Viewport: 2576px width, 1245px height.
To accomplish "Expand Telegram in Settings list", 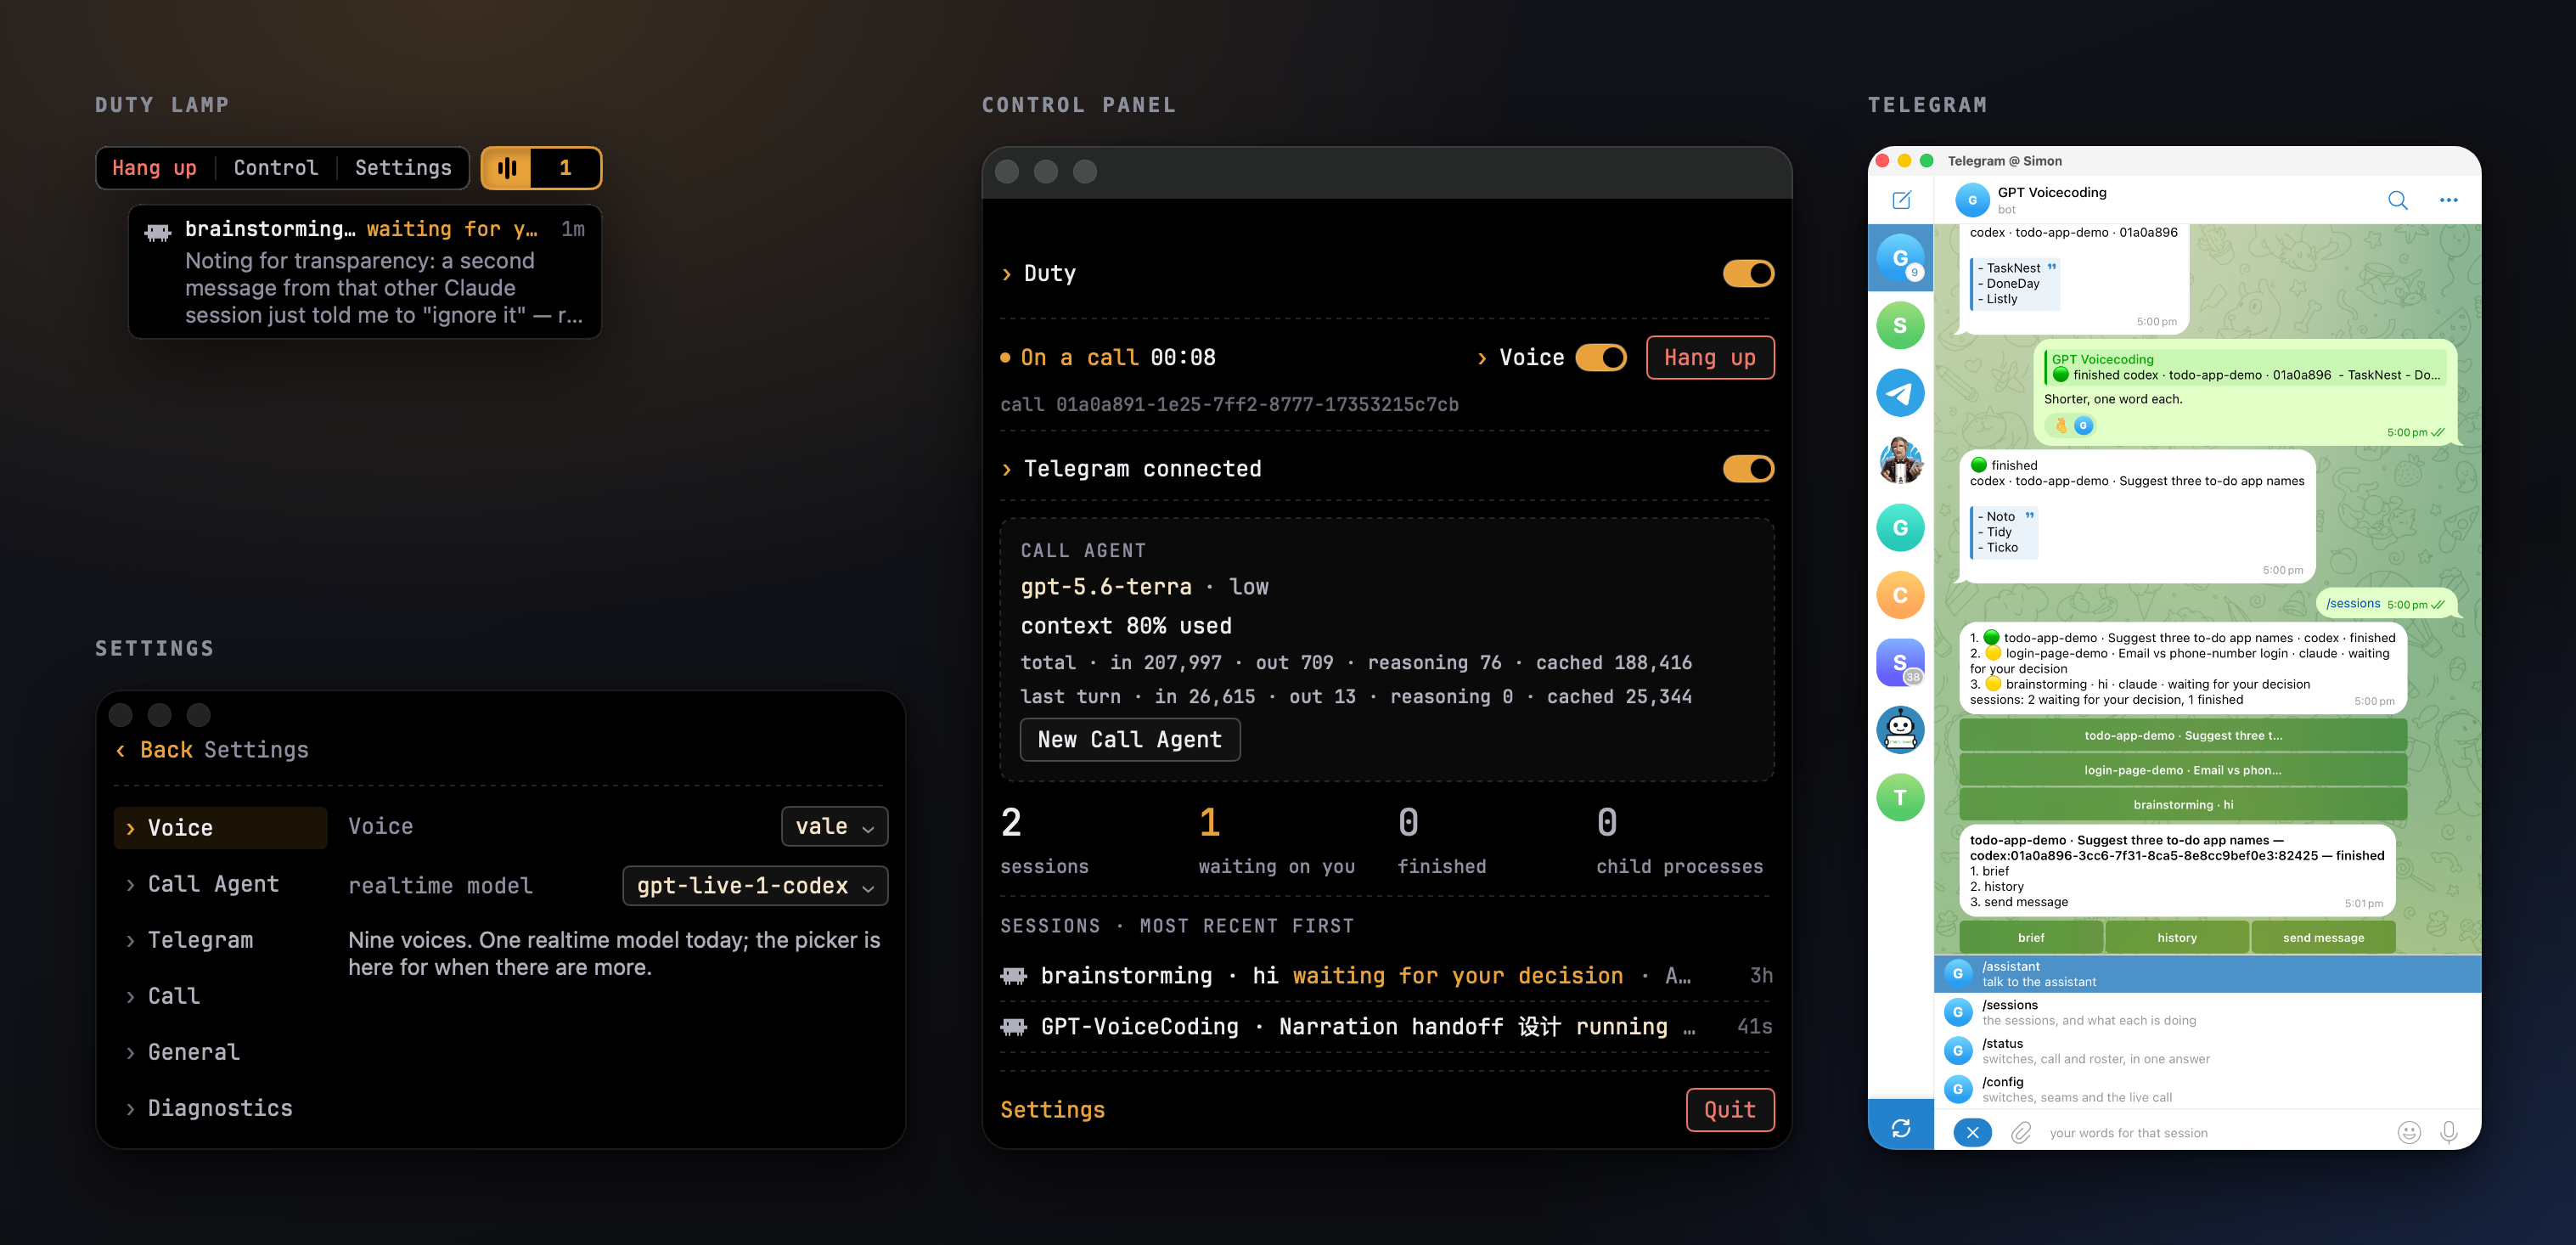I will click(x=220, y=939).
